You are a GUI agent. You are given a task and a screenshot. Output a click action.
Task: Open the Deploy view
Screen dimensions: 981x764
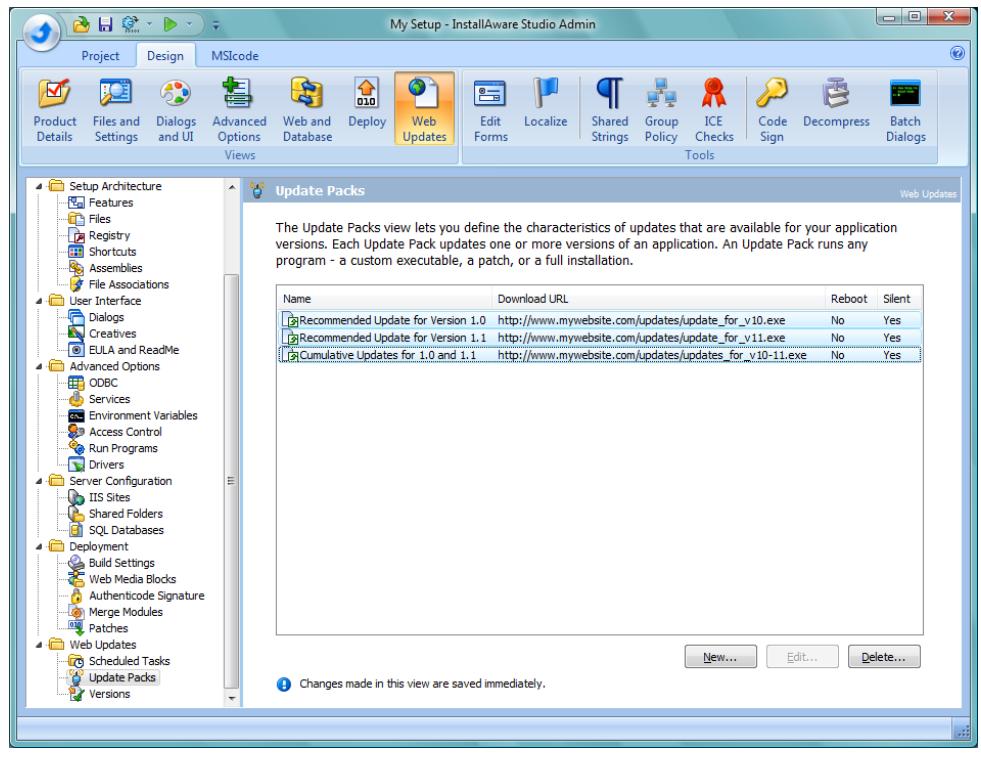(x=367, y=103)
